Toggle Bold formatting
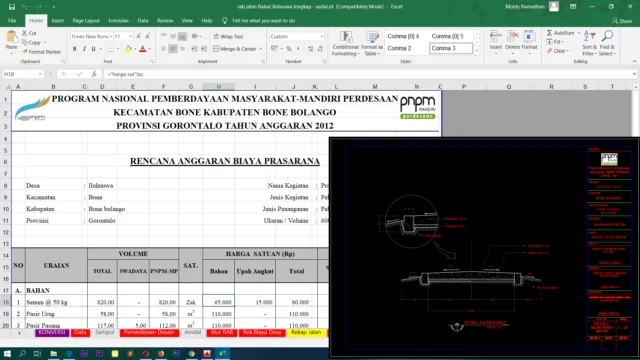 click(x=74, y=49)
